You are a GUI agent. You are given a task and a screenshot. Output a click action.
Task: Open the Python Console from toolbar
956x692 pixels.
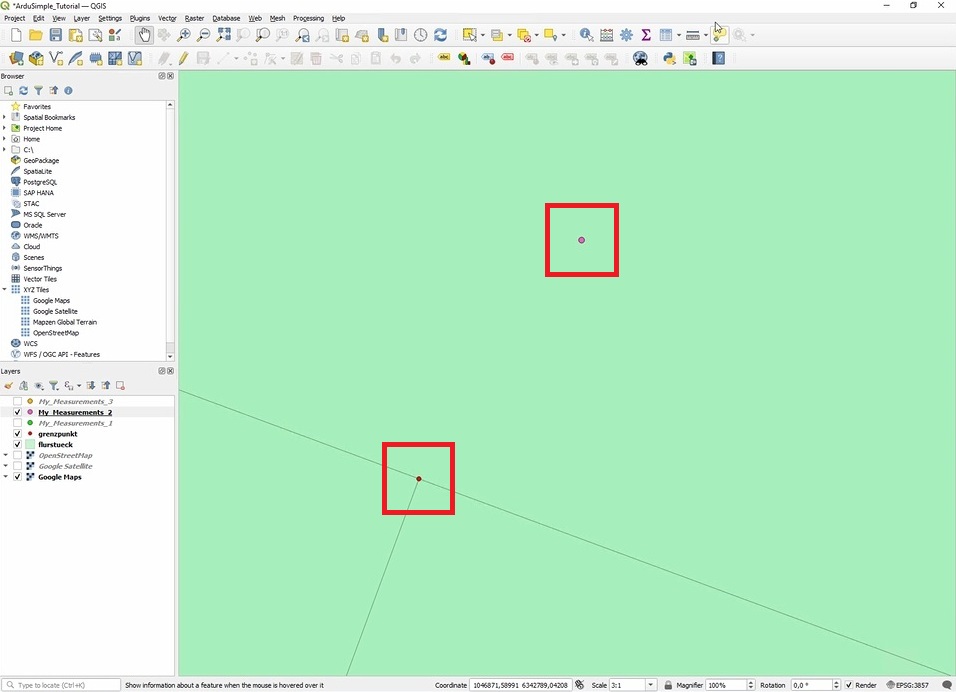669,58
